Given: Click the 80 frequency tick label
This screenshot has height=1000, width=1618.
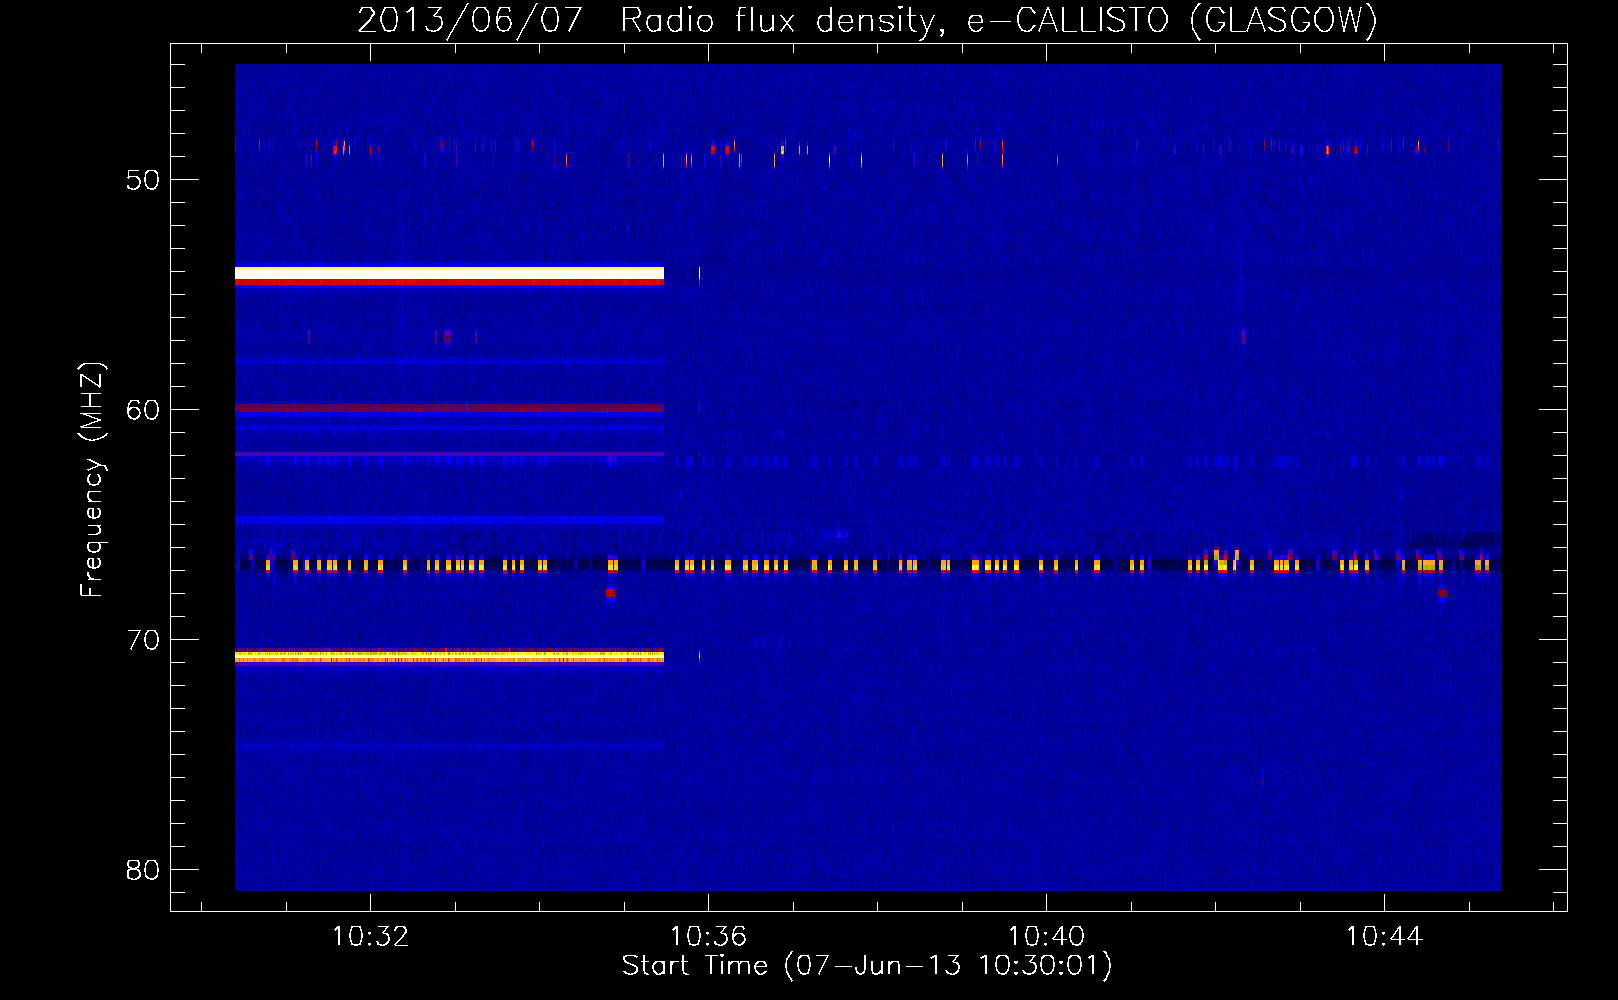Looking at the screenshot, I should [143, 870].
